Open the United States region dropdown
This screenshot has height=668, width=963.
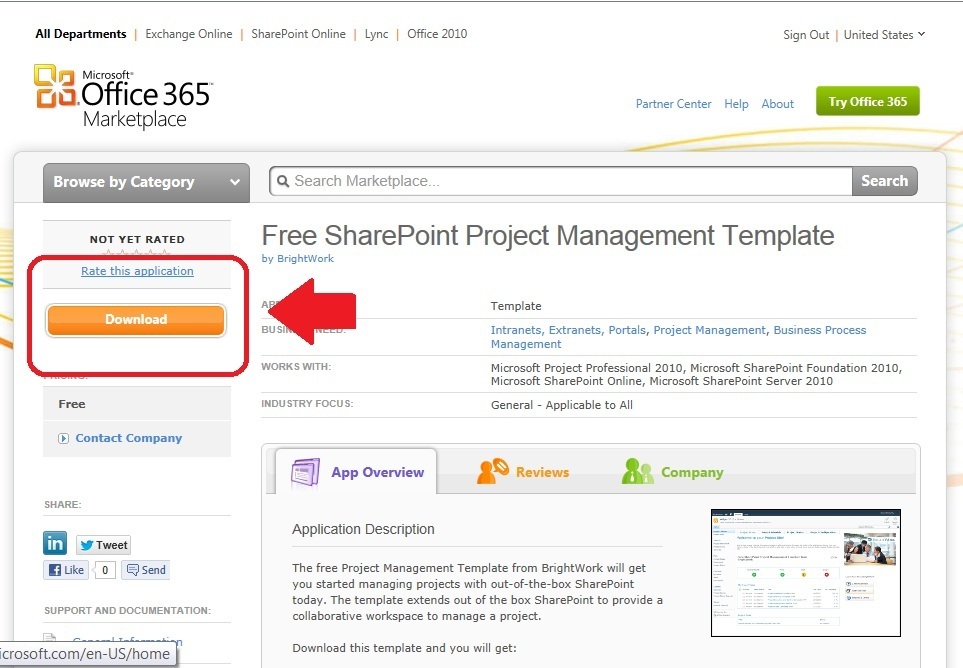pyautogui.click(x=884, y=35)
